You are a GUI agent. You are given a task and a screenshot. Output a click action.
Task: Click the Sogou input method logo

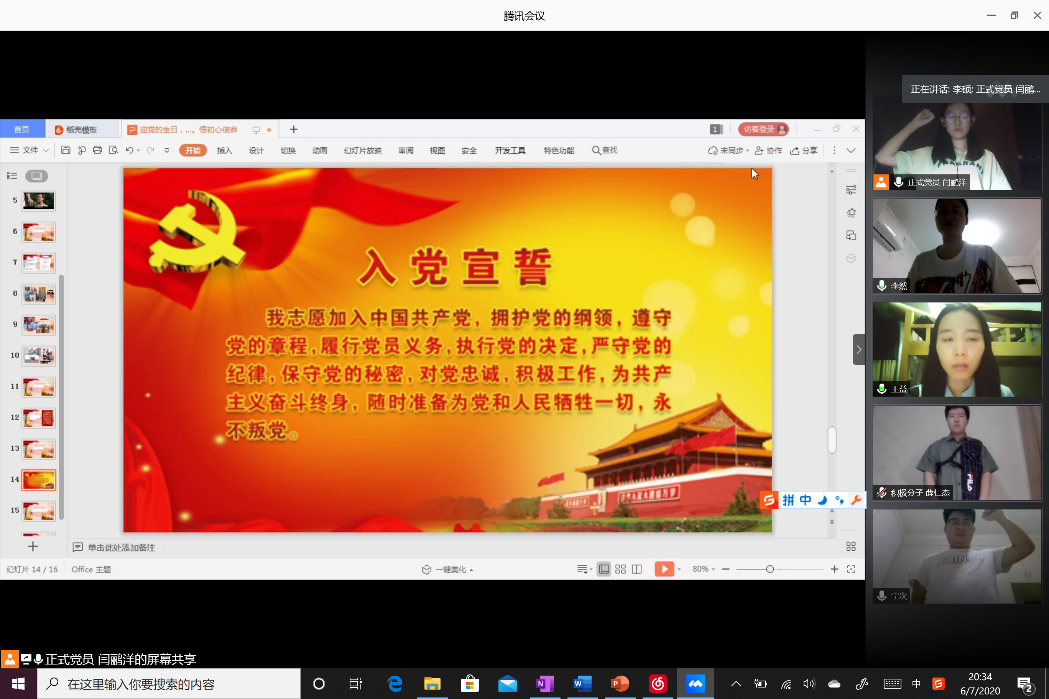(769, 500)
